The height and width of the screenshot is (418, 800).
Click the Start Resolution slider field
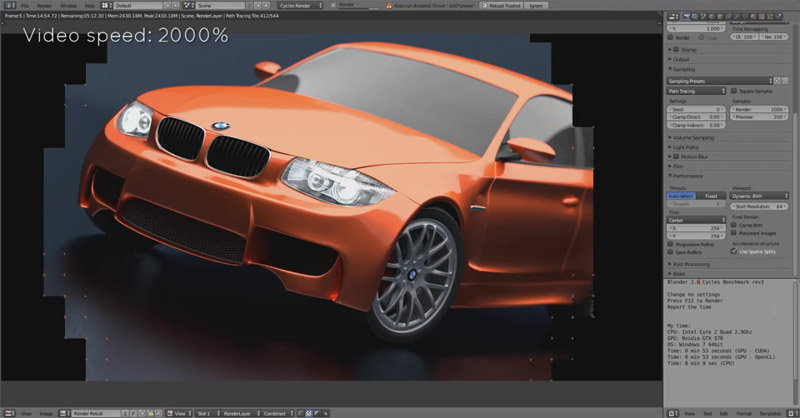tap(759, 206)
